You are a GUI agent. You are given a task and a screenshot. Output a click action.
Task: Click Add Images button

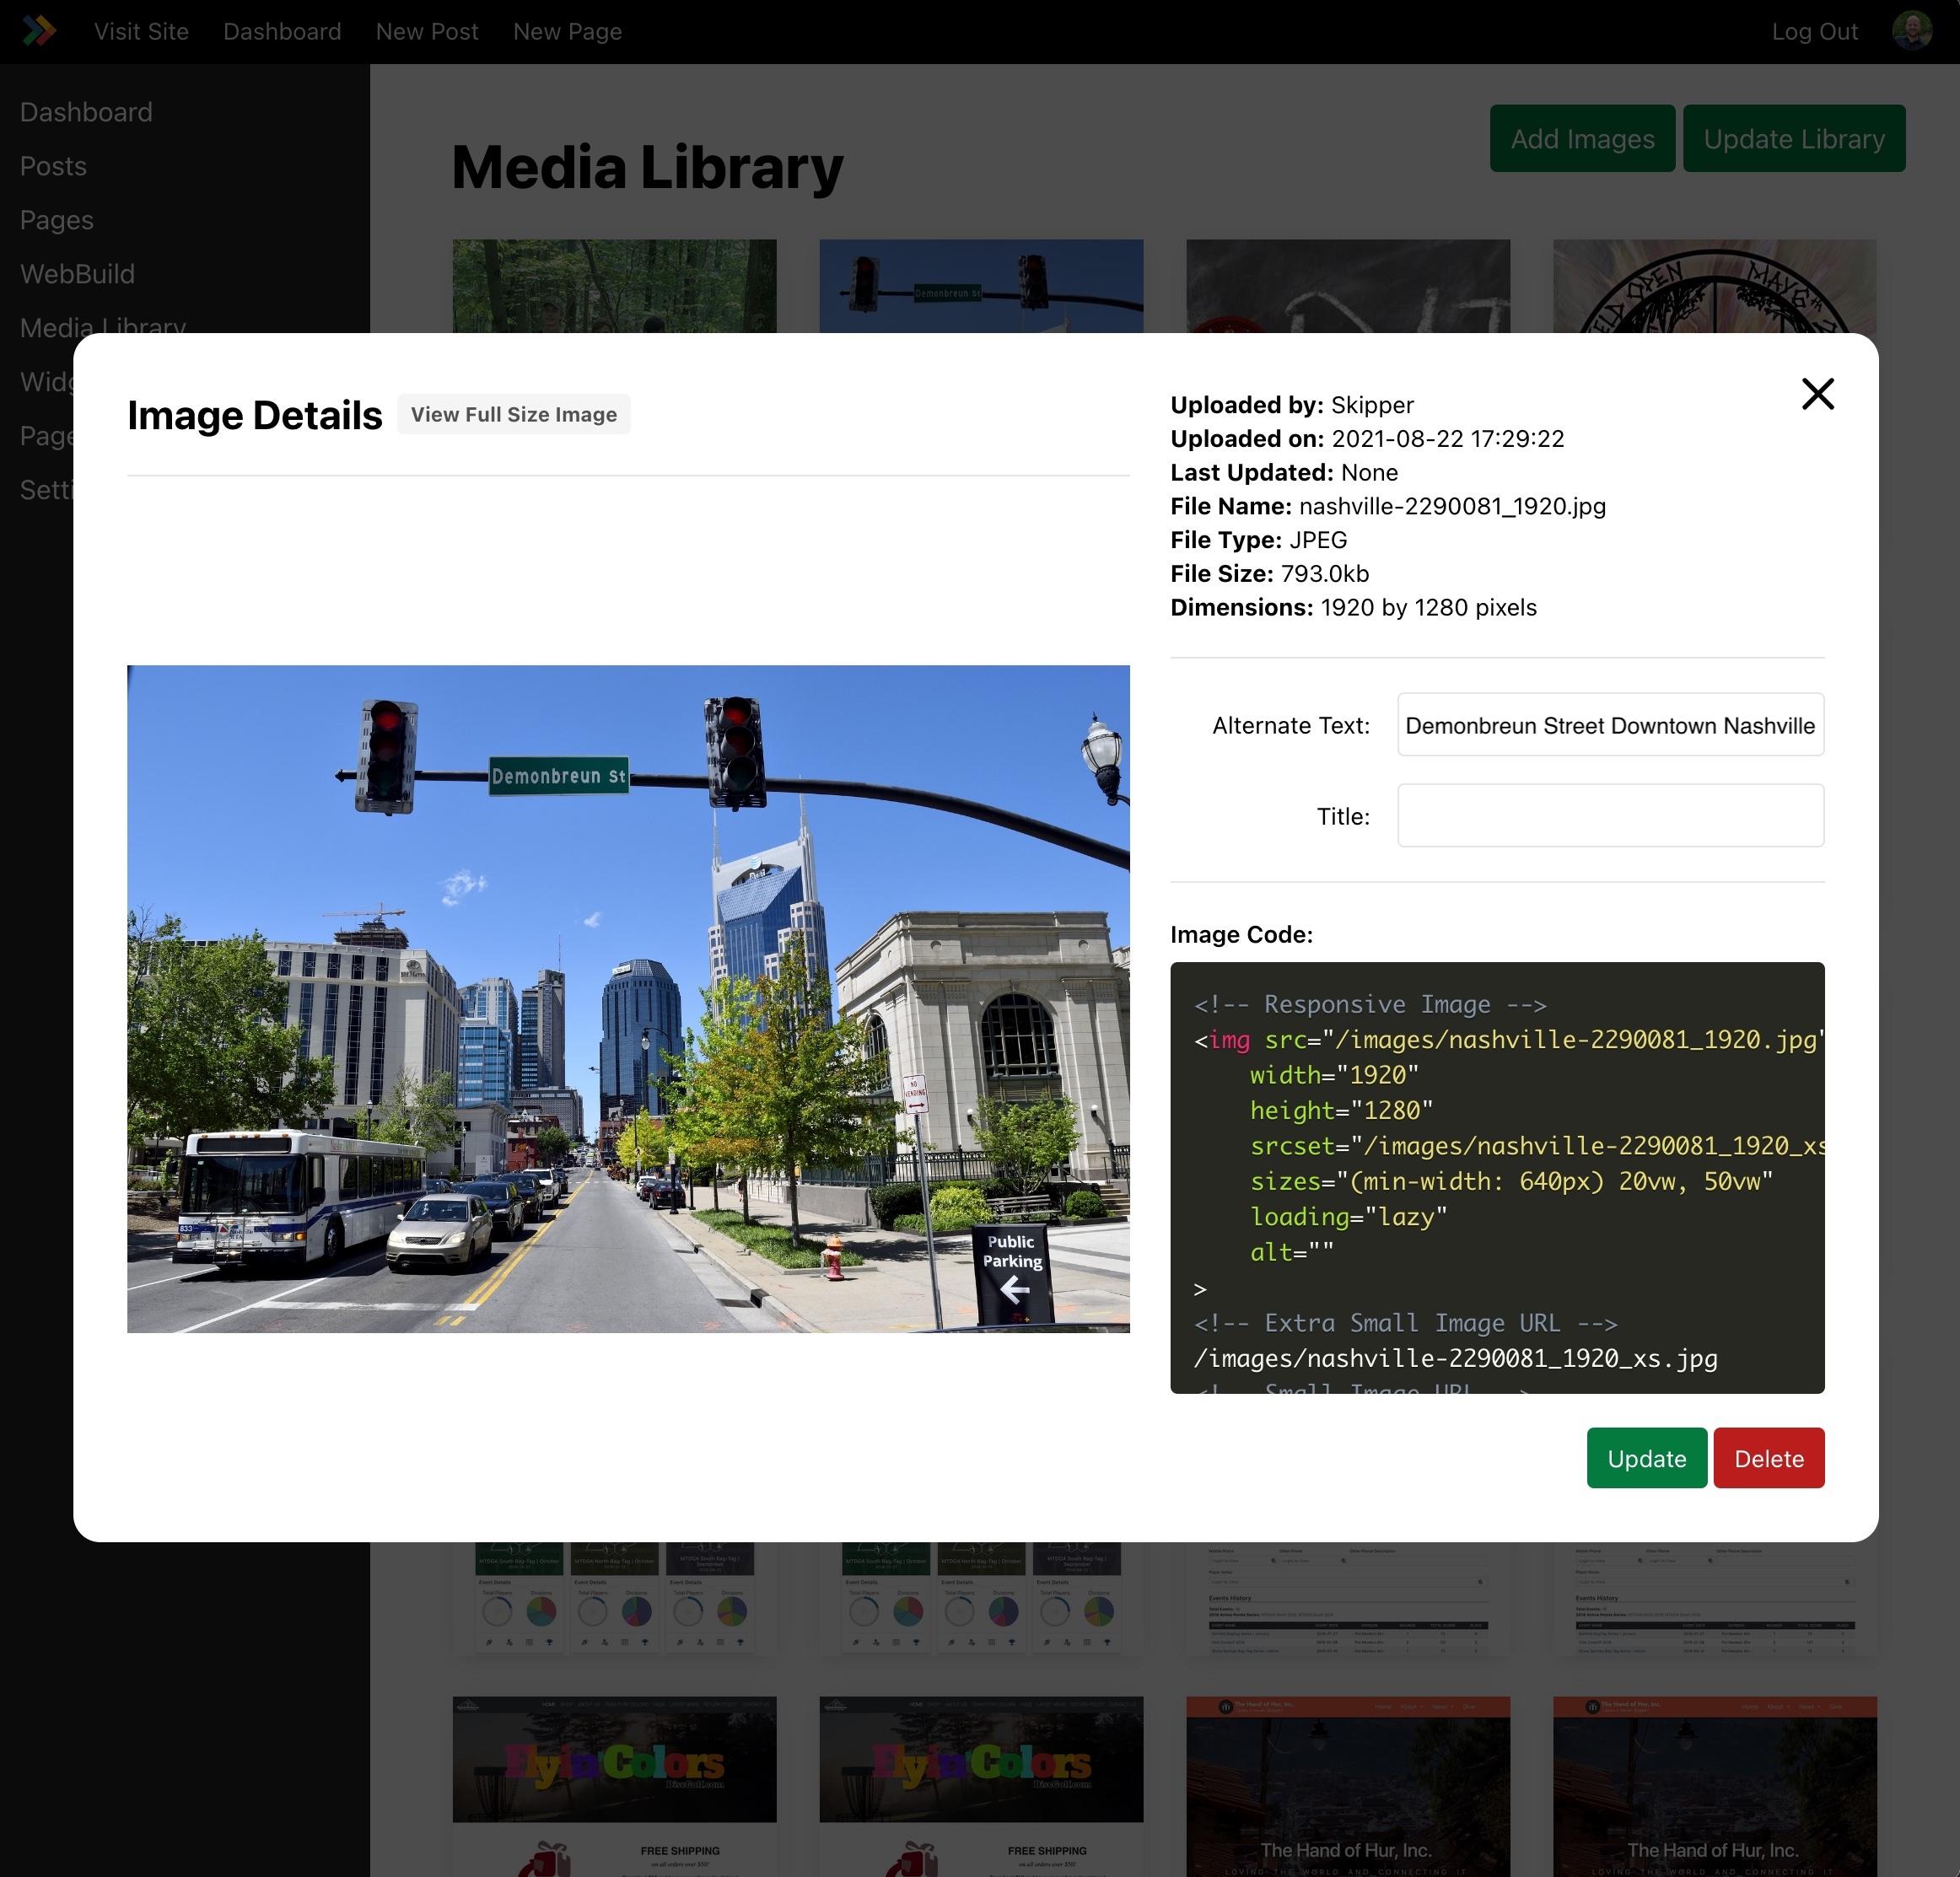1582,138
